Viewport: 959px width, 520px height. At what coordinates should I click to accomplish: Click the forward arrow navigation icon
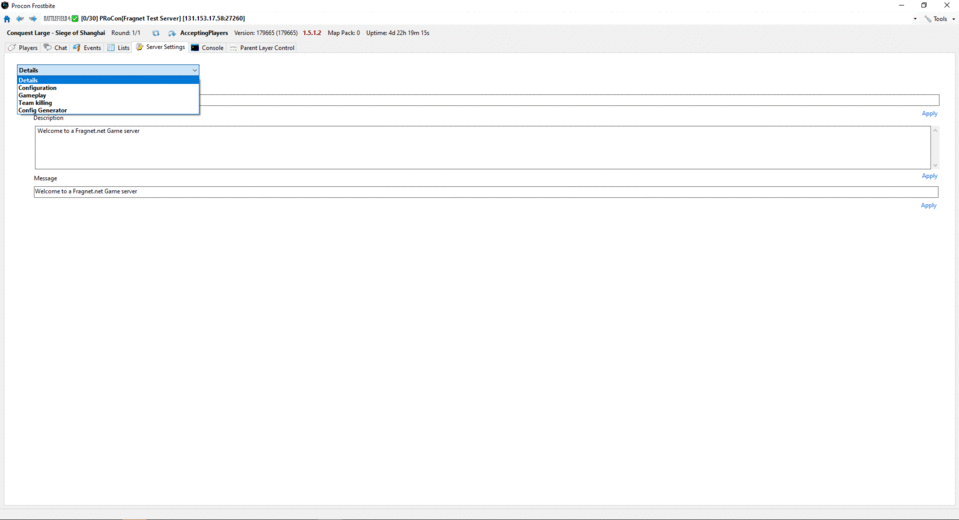33,19
